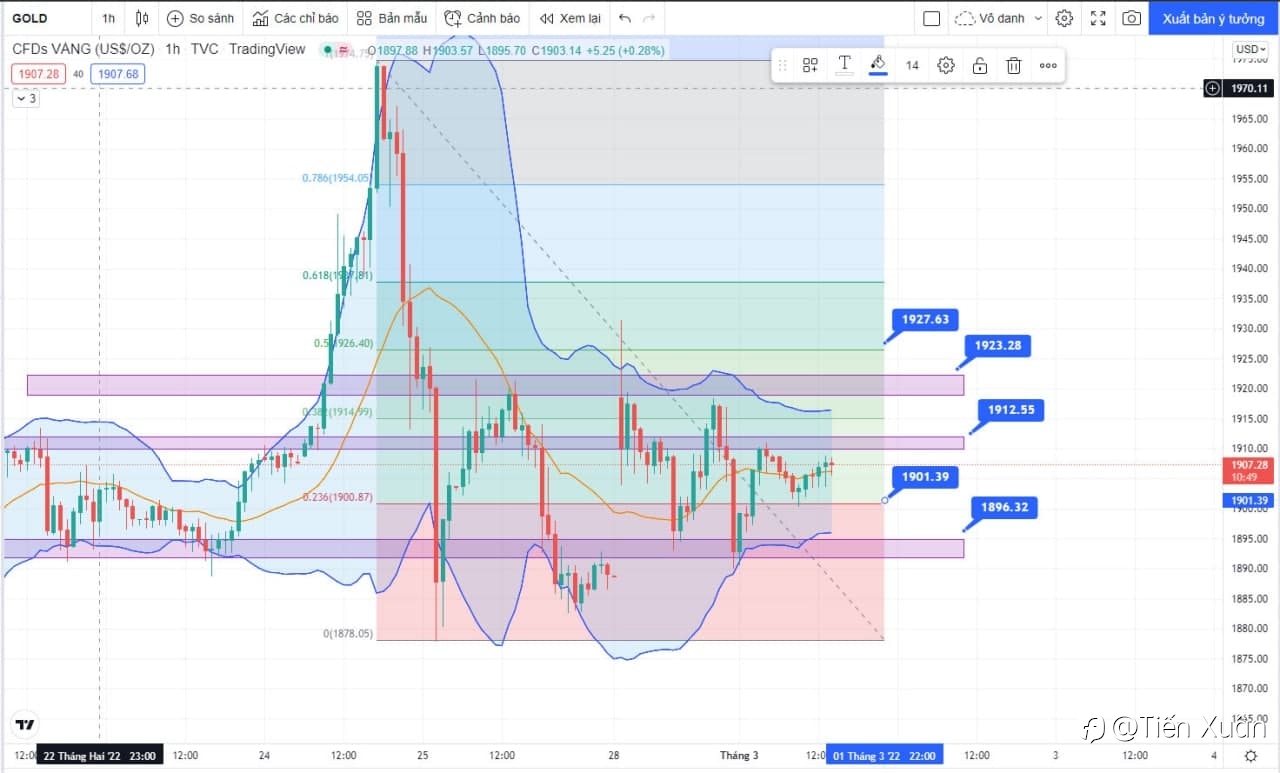1280x773 pixels.
Task: Click So sánh compare symbol button
Action: 201,18
